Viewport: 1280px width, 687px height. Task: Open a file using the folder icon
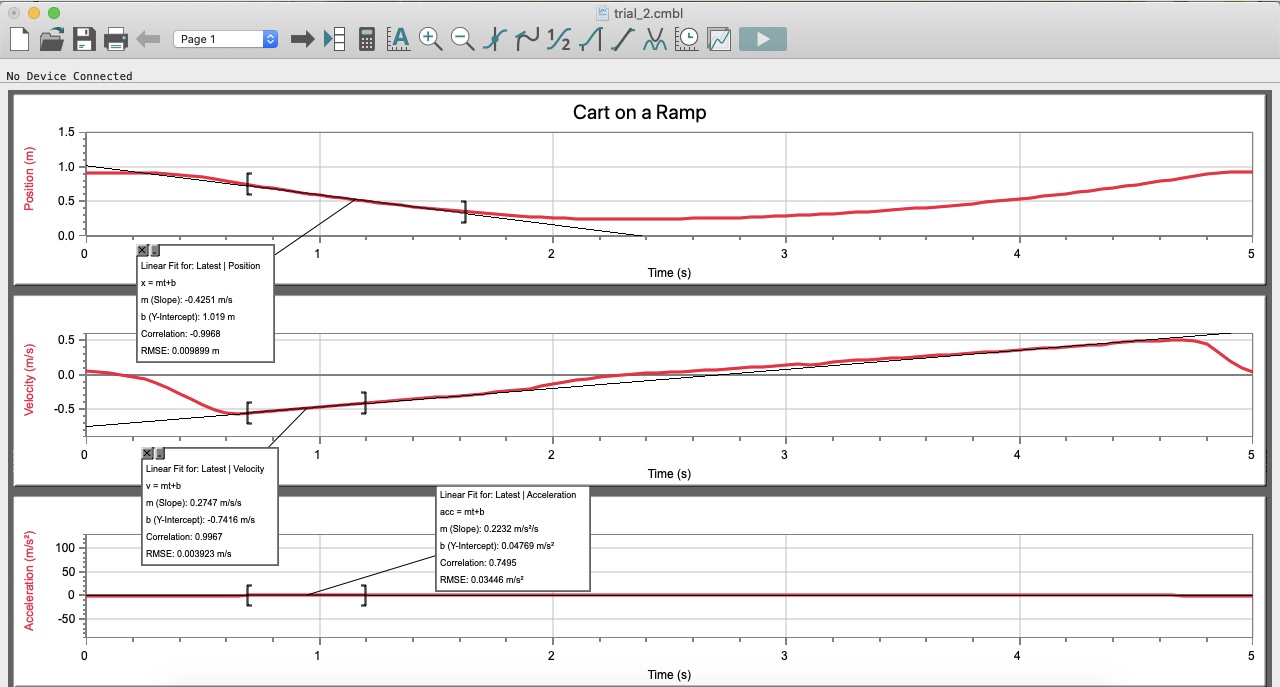pos(52,39)
